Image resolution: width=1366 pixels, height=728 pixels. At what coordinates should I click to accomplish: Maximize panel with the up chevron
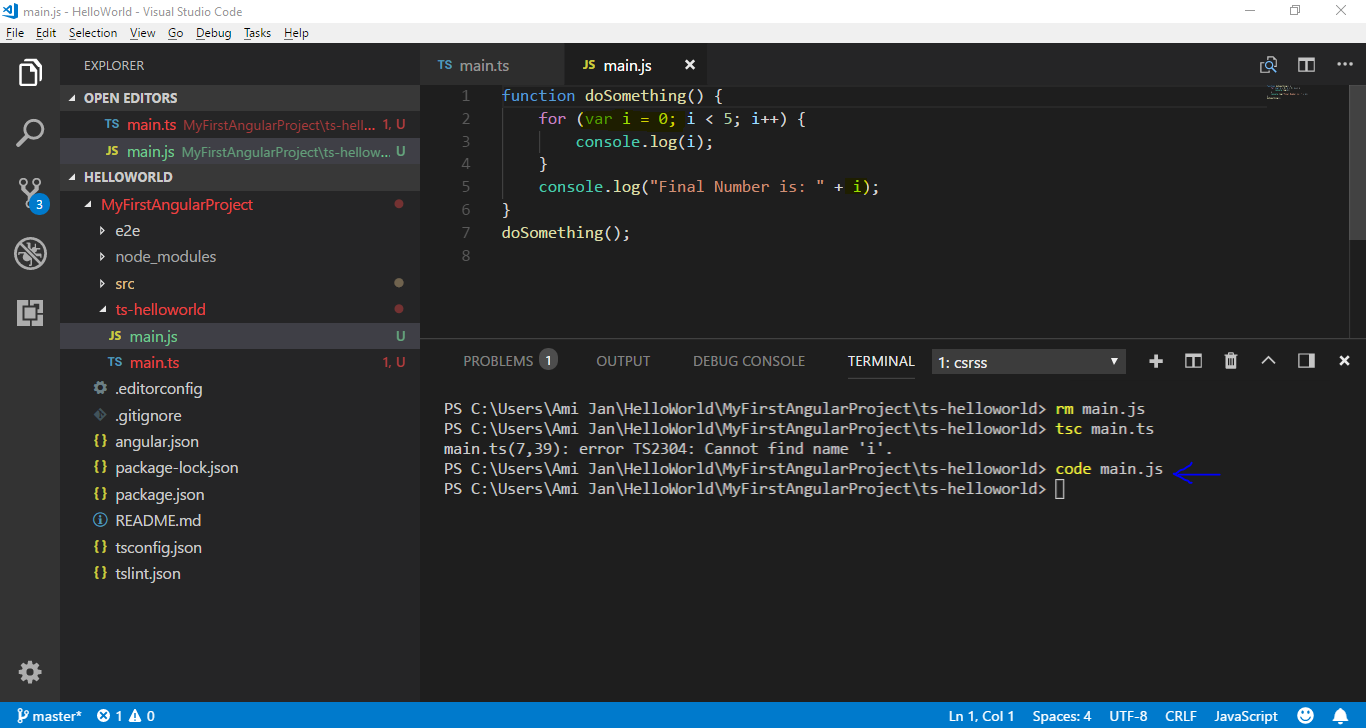[x=1268, y=361]
